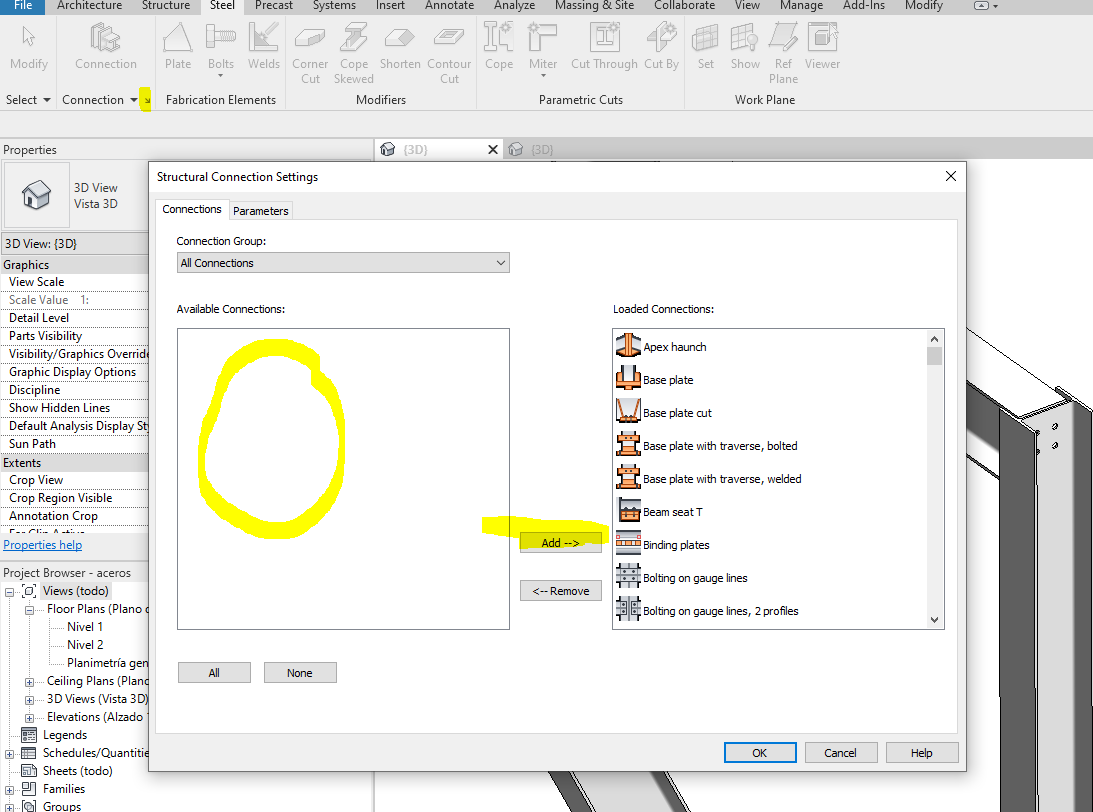Screen dimensions: 1093x812
Task: Click the Help button in dialog
Action: (922, 753)
